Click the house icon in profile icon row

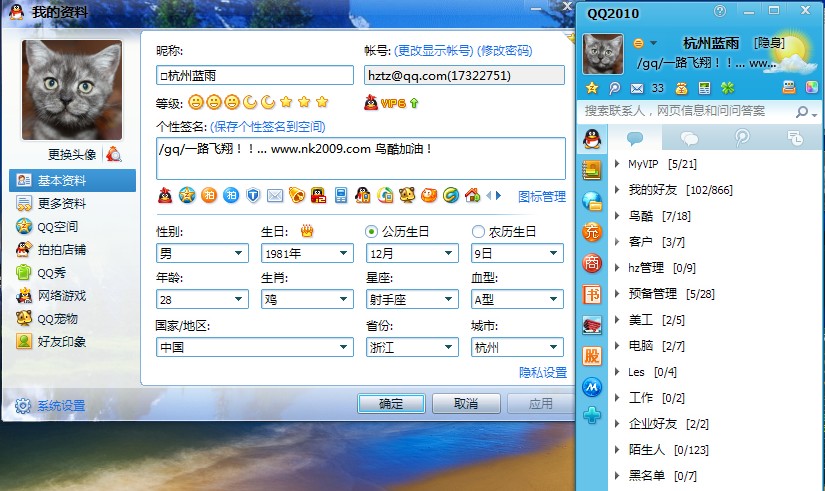point(472,195)
